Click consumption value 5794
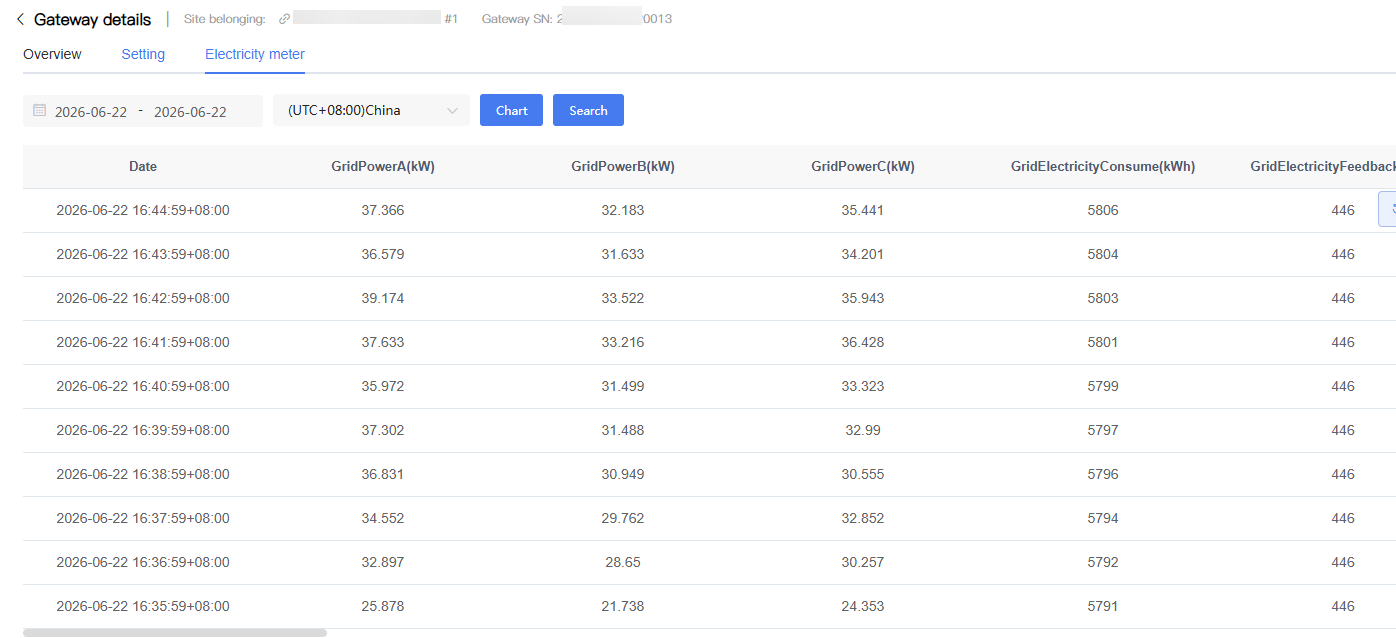 (x=1103, y=519)
